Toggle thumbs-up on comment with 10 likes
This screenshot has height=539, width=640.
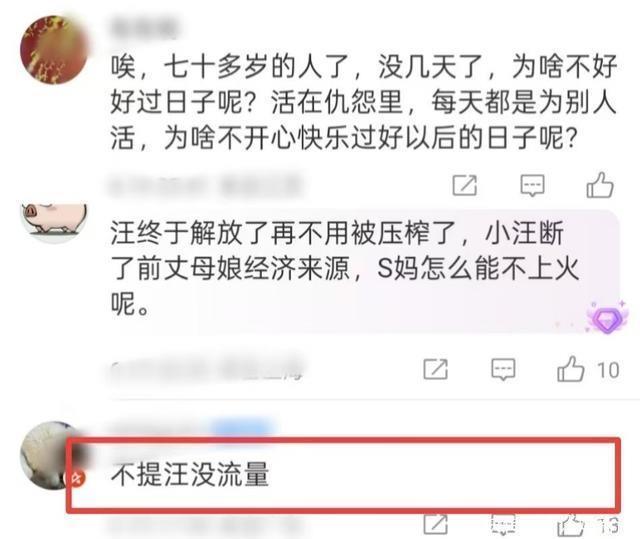(x=571, y=369)
